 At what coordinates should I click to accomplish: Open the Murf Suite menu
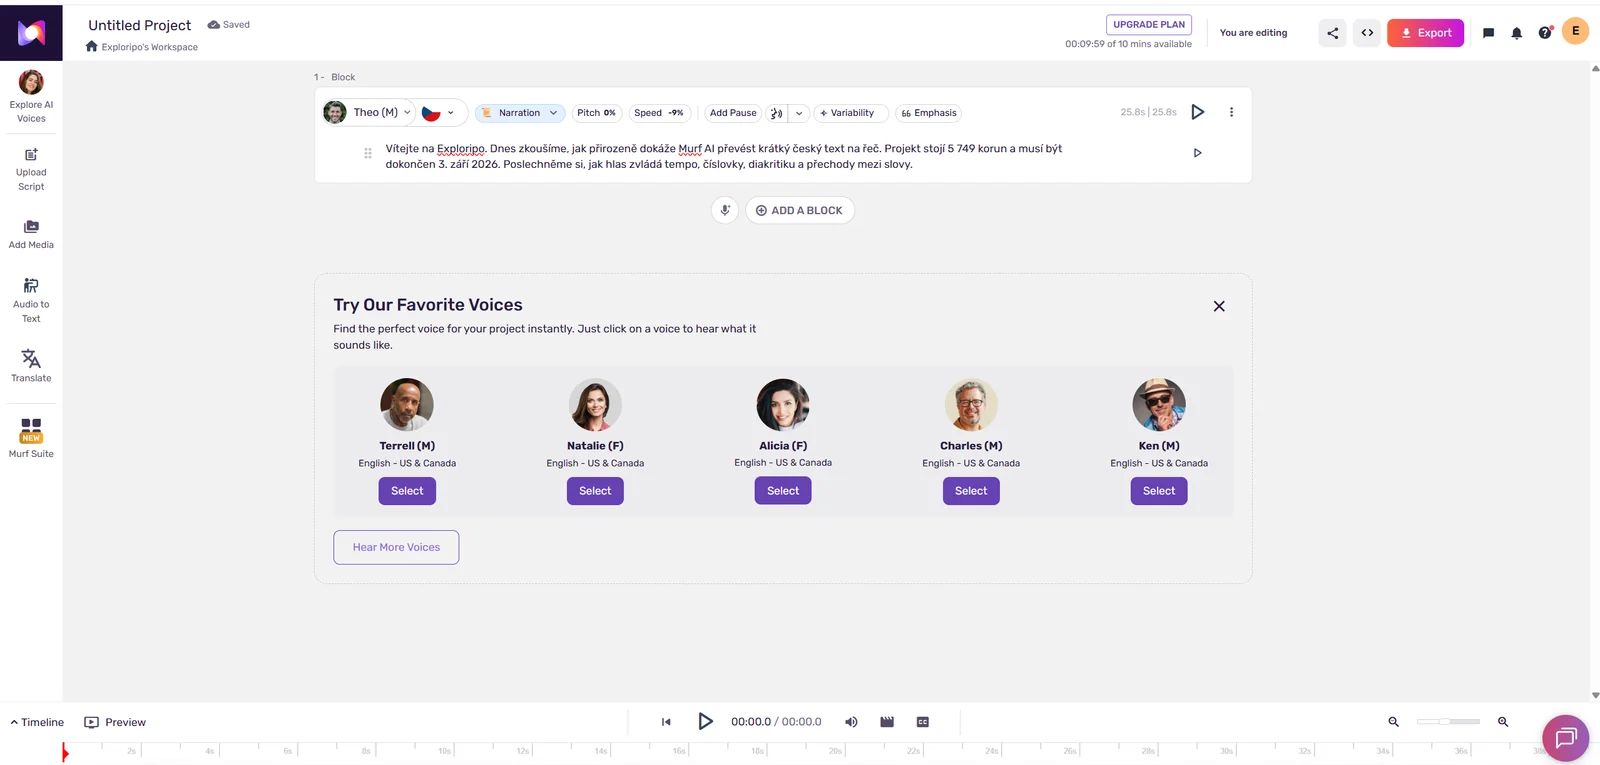tap(31, 438)
